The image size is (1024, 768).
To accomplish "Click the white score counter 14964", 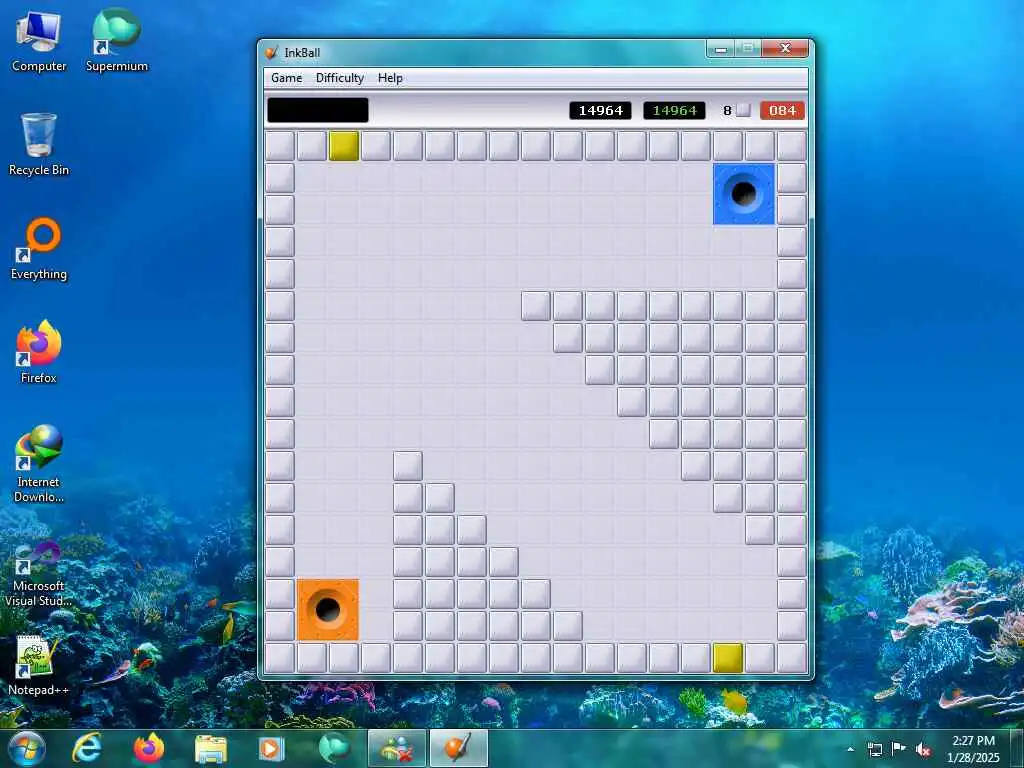I will point(600,110).
